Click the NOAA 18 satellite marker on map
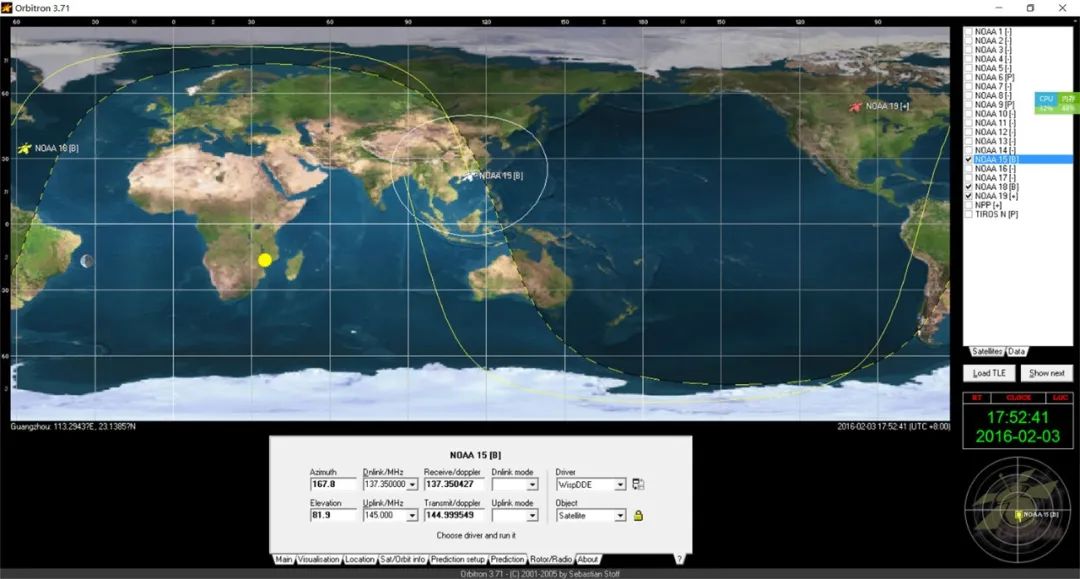The height and width of the screenshot is (579, 1080). click(x=25, y=148)
